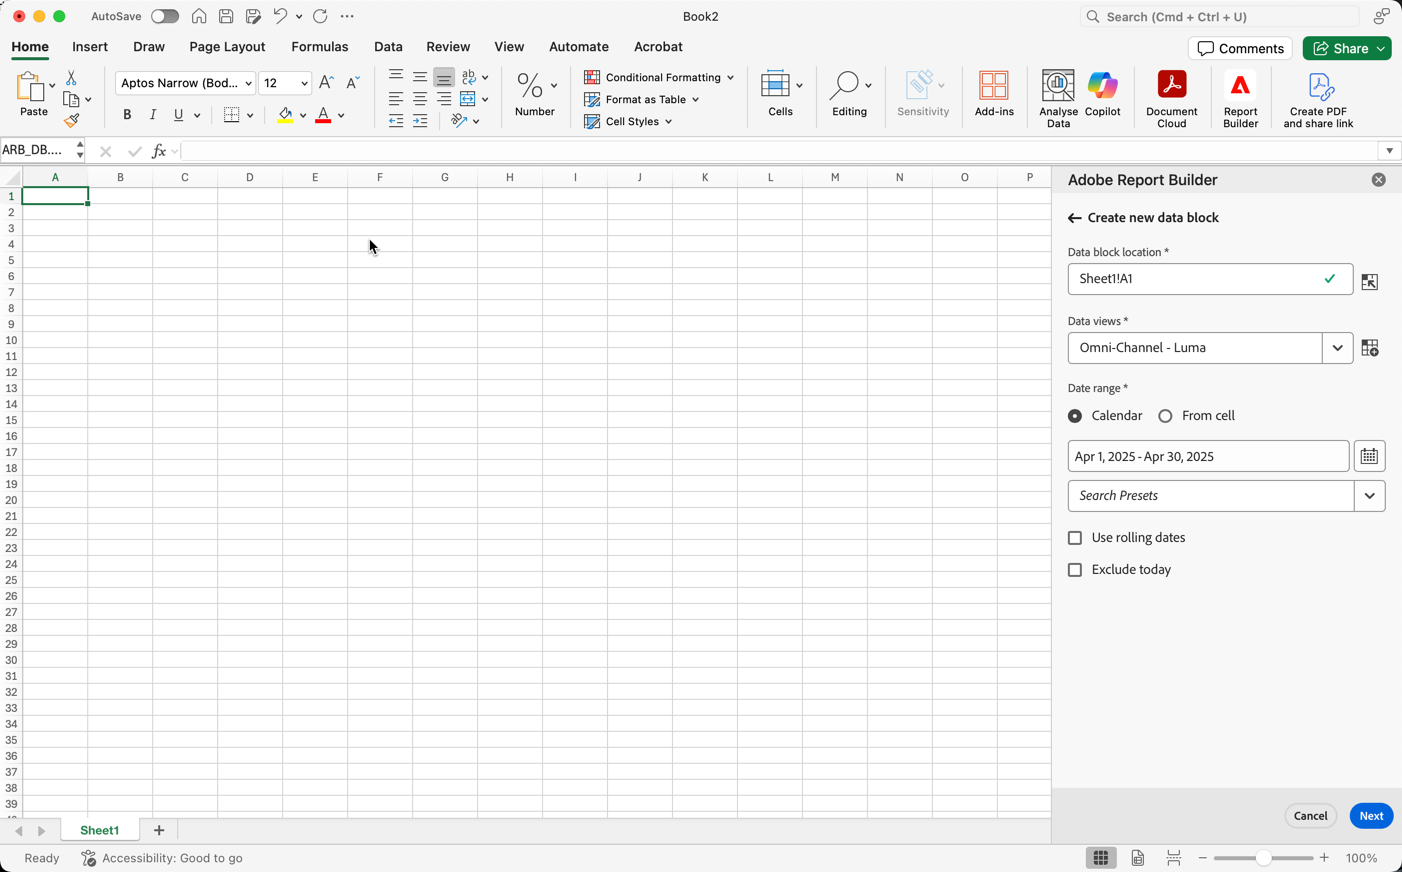Image resolution: width=1402 pixels, height=872 pixels.
Task: Close the Adobe Report Builder panel
Action: [1379, 180]
